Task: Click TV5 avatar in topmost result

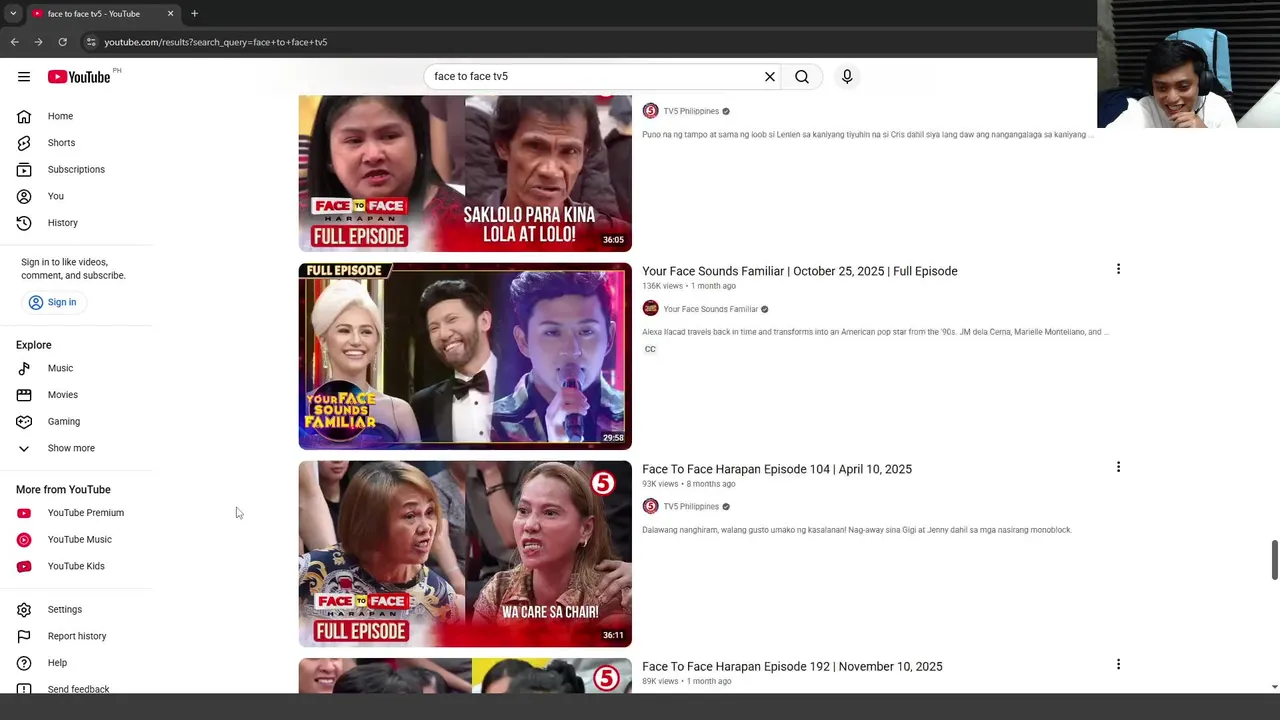Action: click(x=650, y=111)
